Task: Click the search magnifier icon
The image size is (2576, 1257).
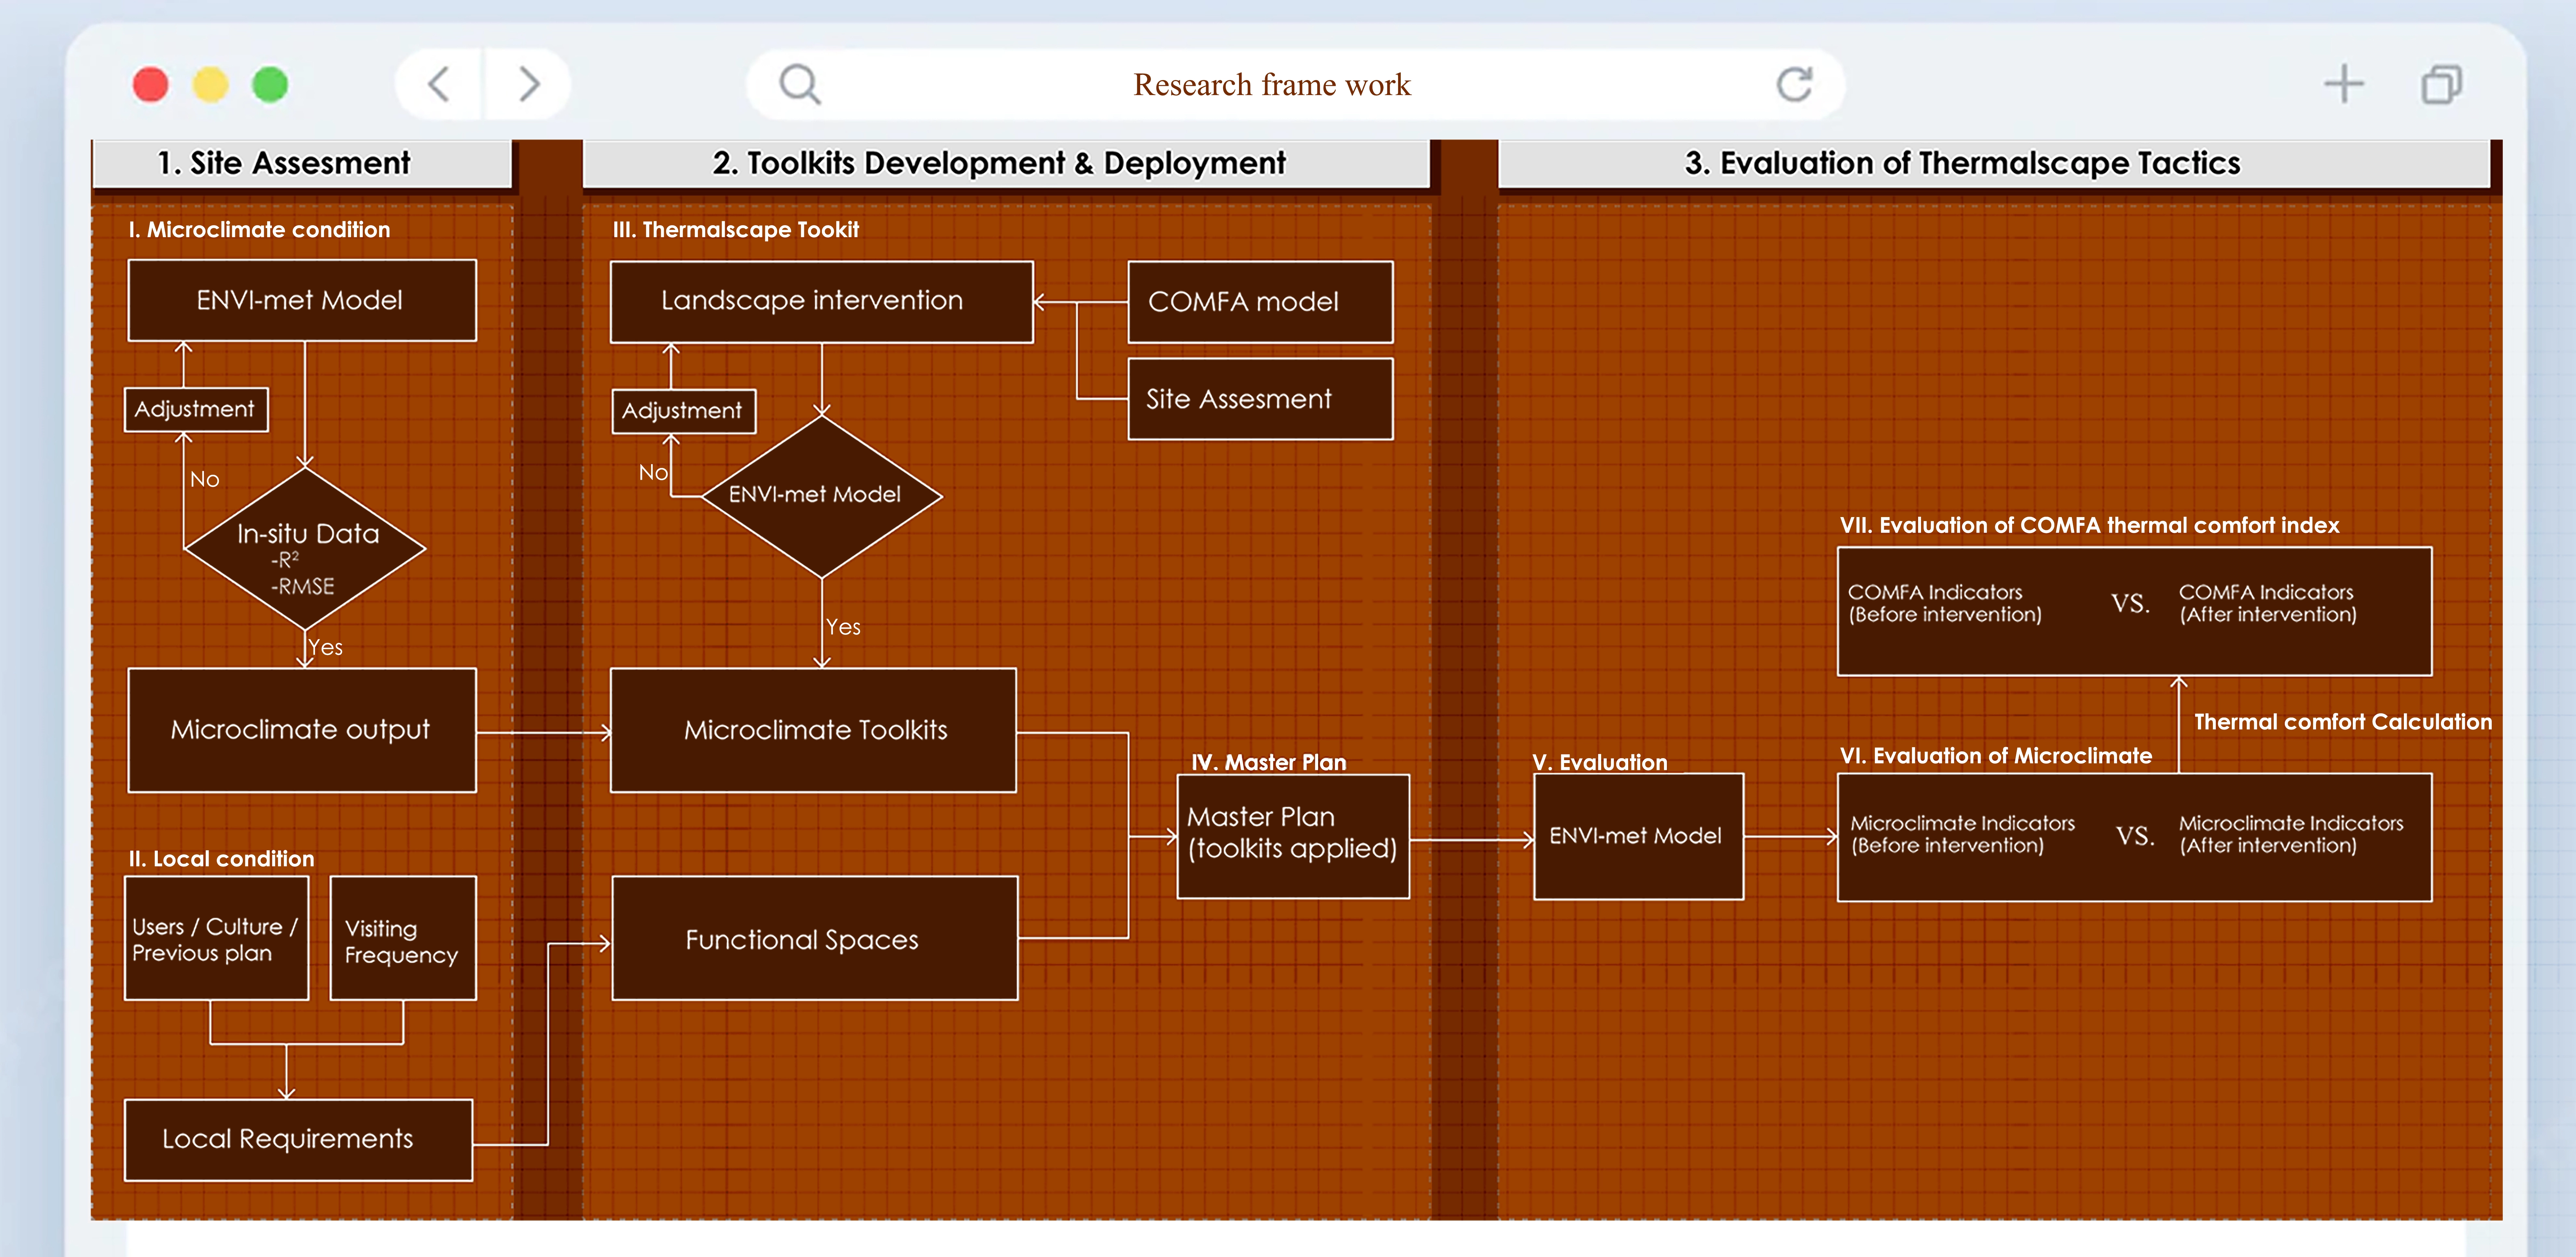Action: pos(799,84)
